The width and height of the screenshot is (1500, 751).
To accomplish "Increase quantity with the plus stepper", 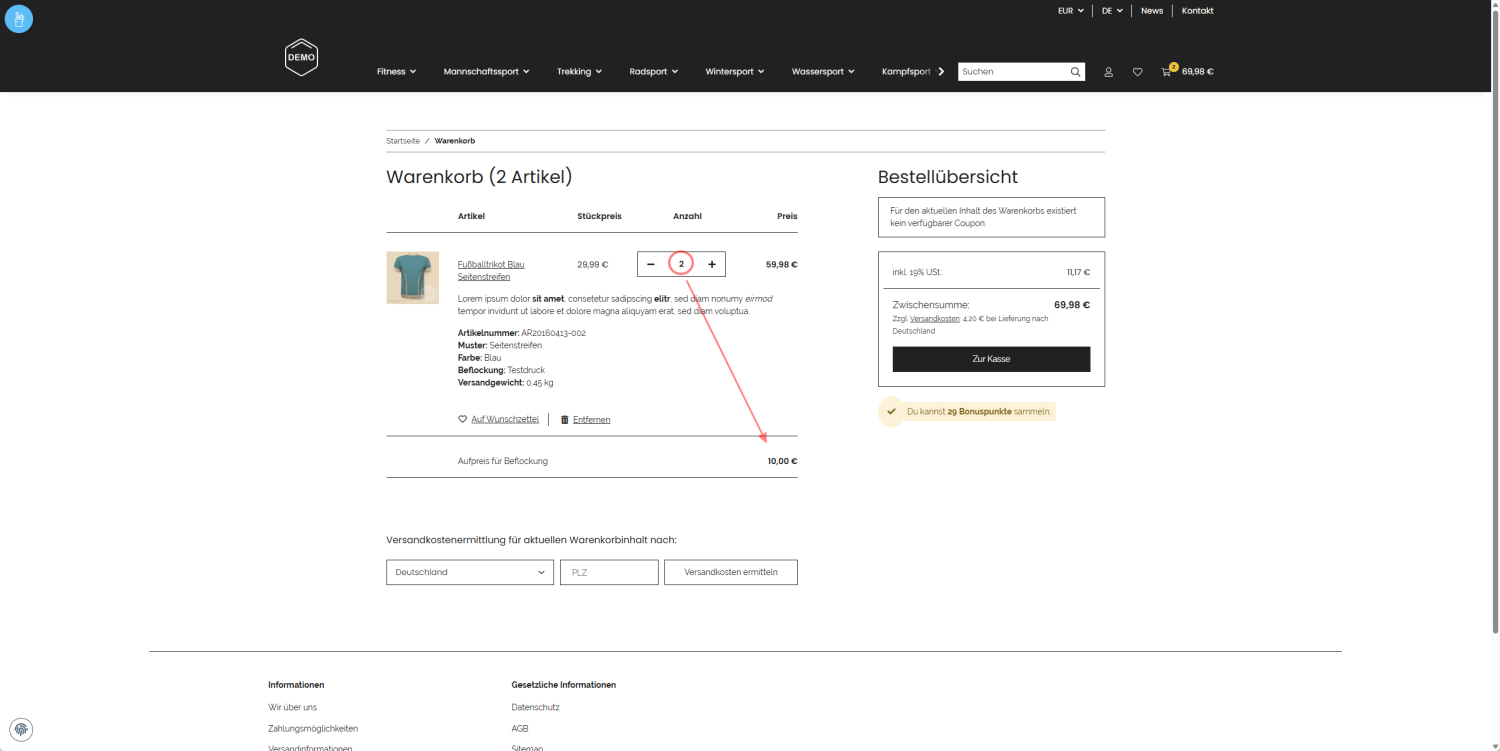I will (x=711, y=263).
